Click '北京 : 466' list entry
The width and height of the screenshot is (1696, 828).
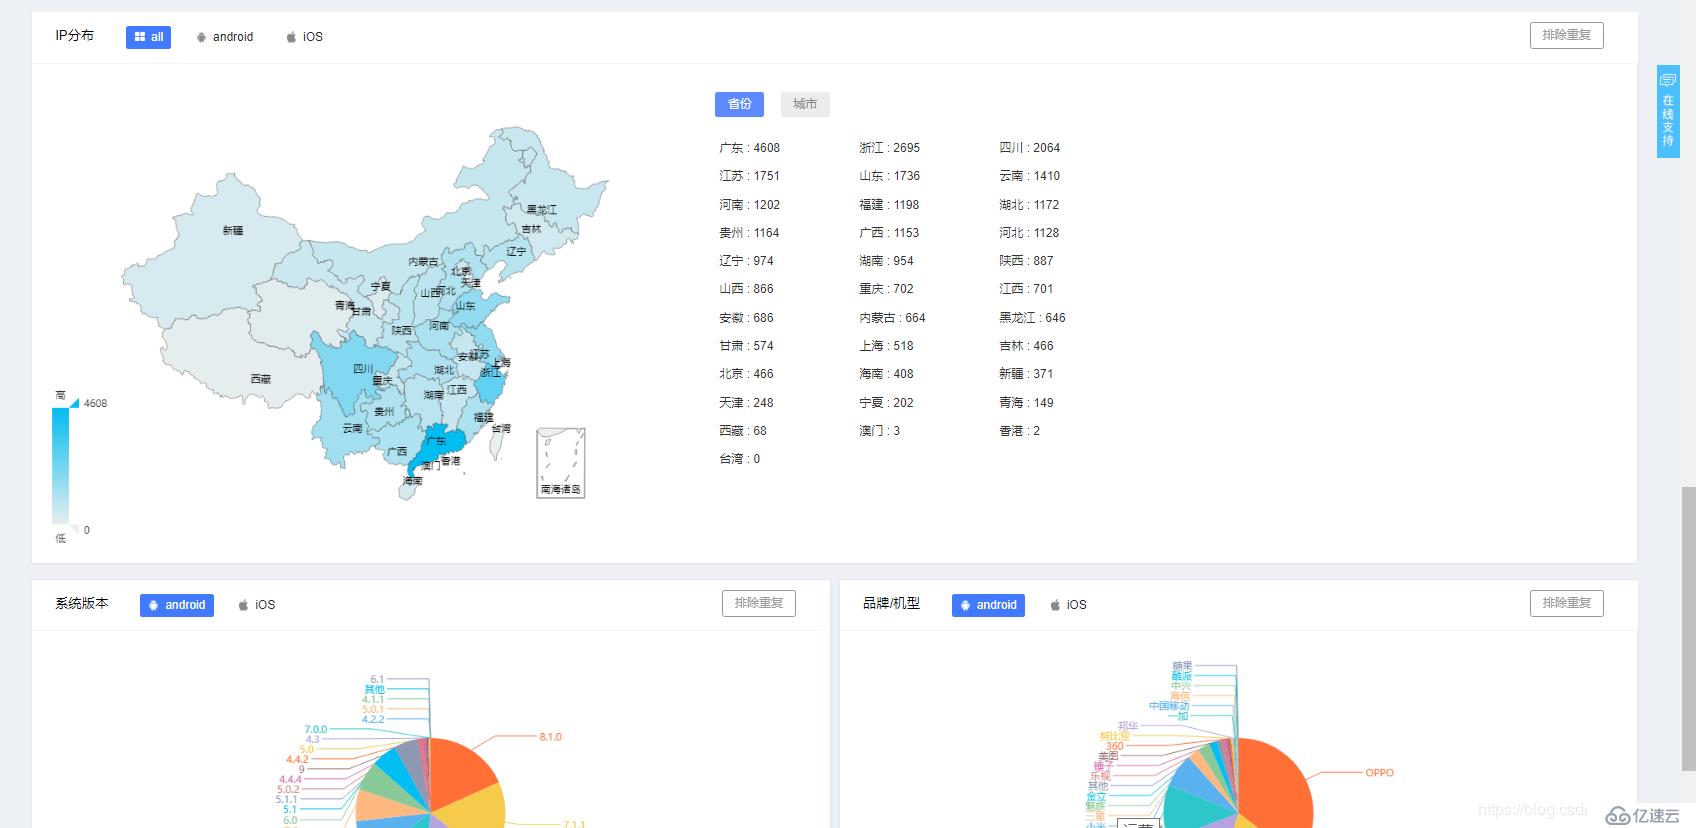tap(746, 374)
